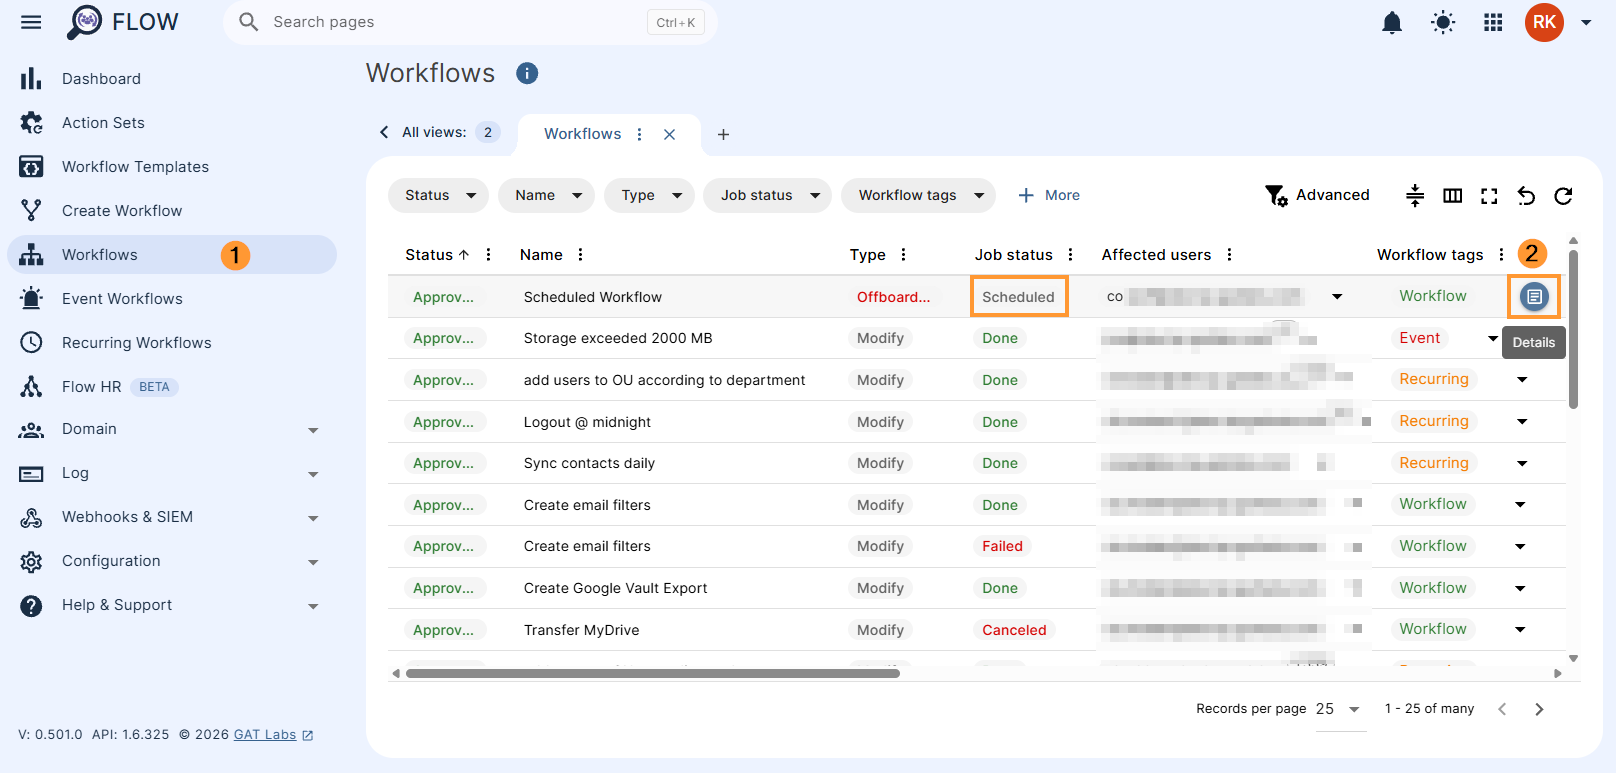Viewport: 1616px width, 773px height.
Task: Open Workflow tags column options menu
Action: pyautogui.click(x=1501, y=255)
